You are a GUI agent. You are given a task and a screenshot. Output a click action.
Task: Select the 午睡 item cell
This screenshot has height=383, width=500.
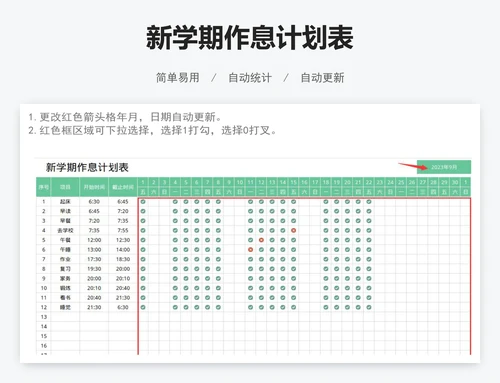click(x=65, y=250)
